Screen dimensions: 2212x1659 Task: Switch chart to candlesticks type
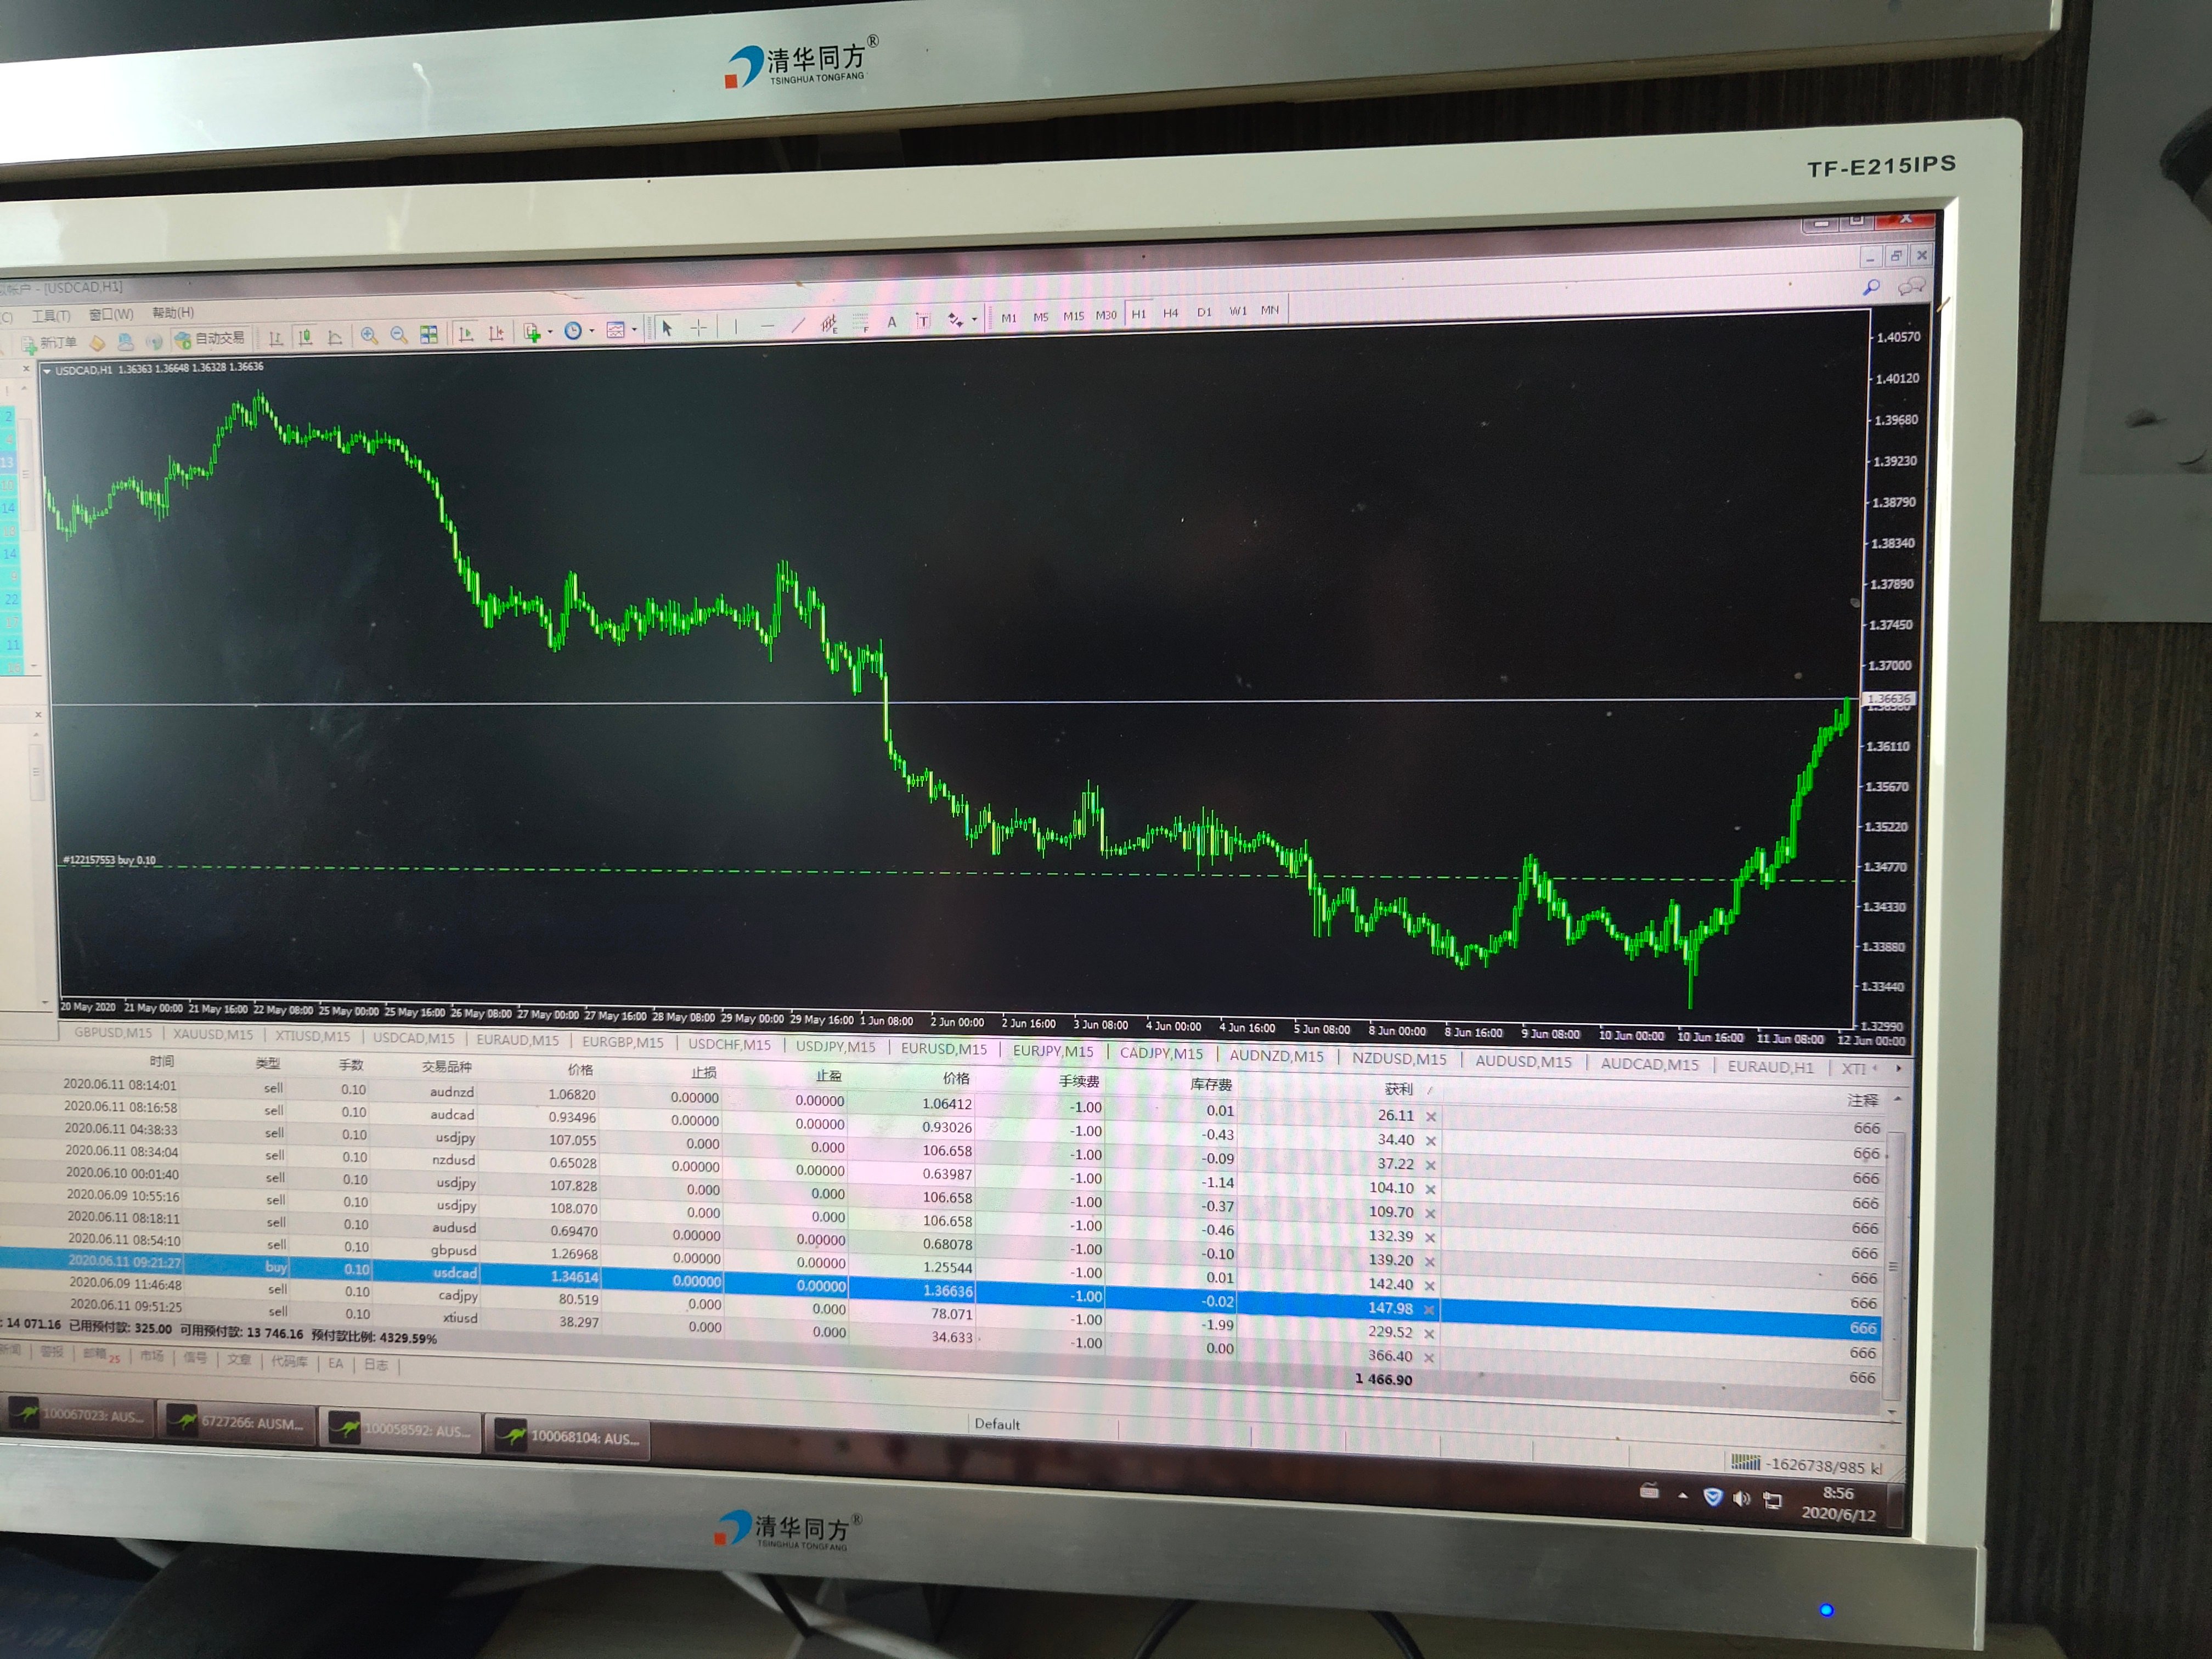click(305, 337)
